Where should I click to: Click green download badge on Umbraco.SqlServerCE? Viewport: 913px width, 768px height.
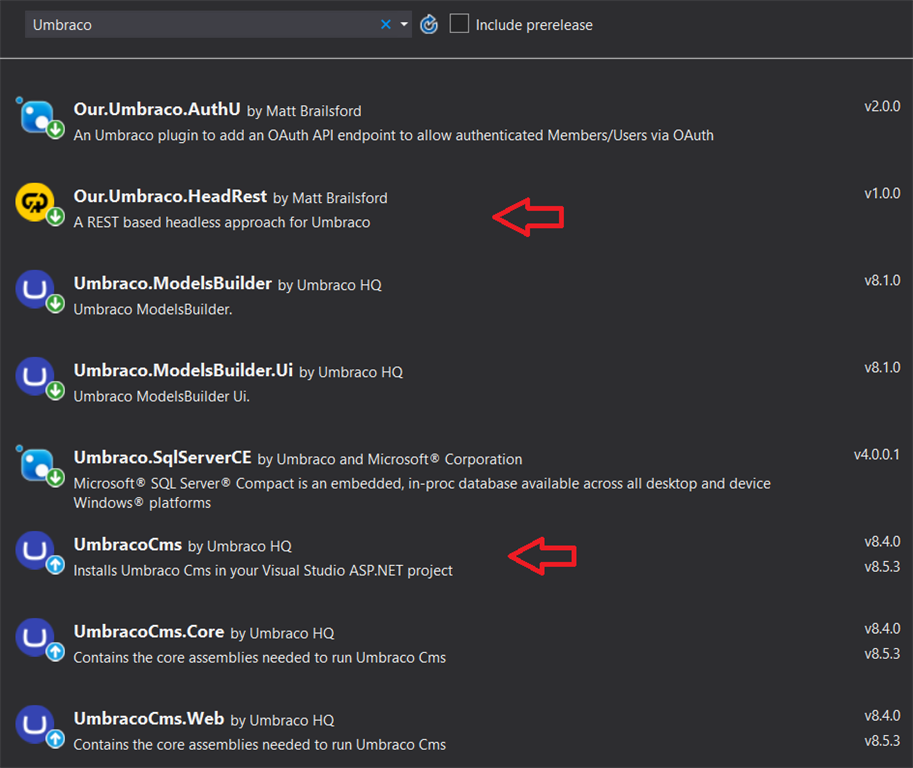pyautogui.click(x=55, y=477)
